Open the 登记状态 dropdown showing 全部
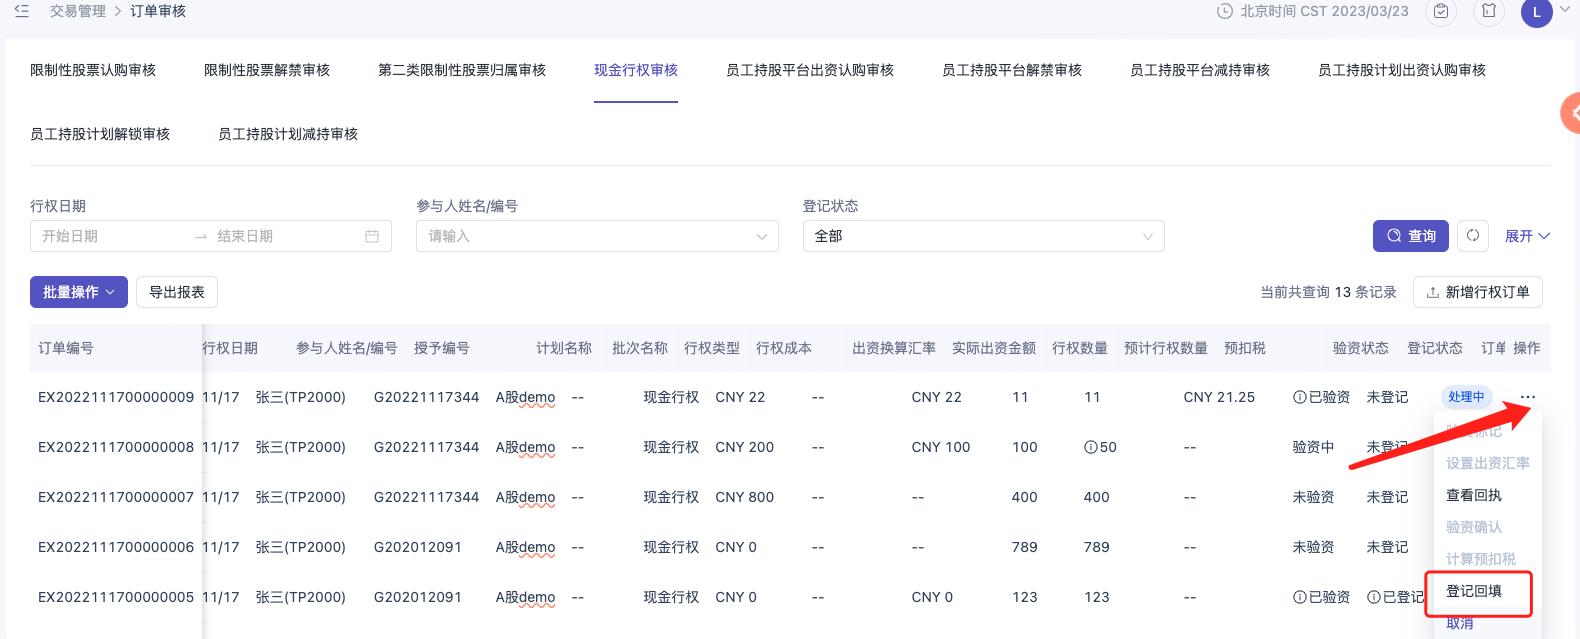 [984, 236]
